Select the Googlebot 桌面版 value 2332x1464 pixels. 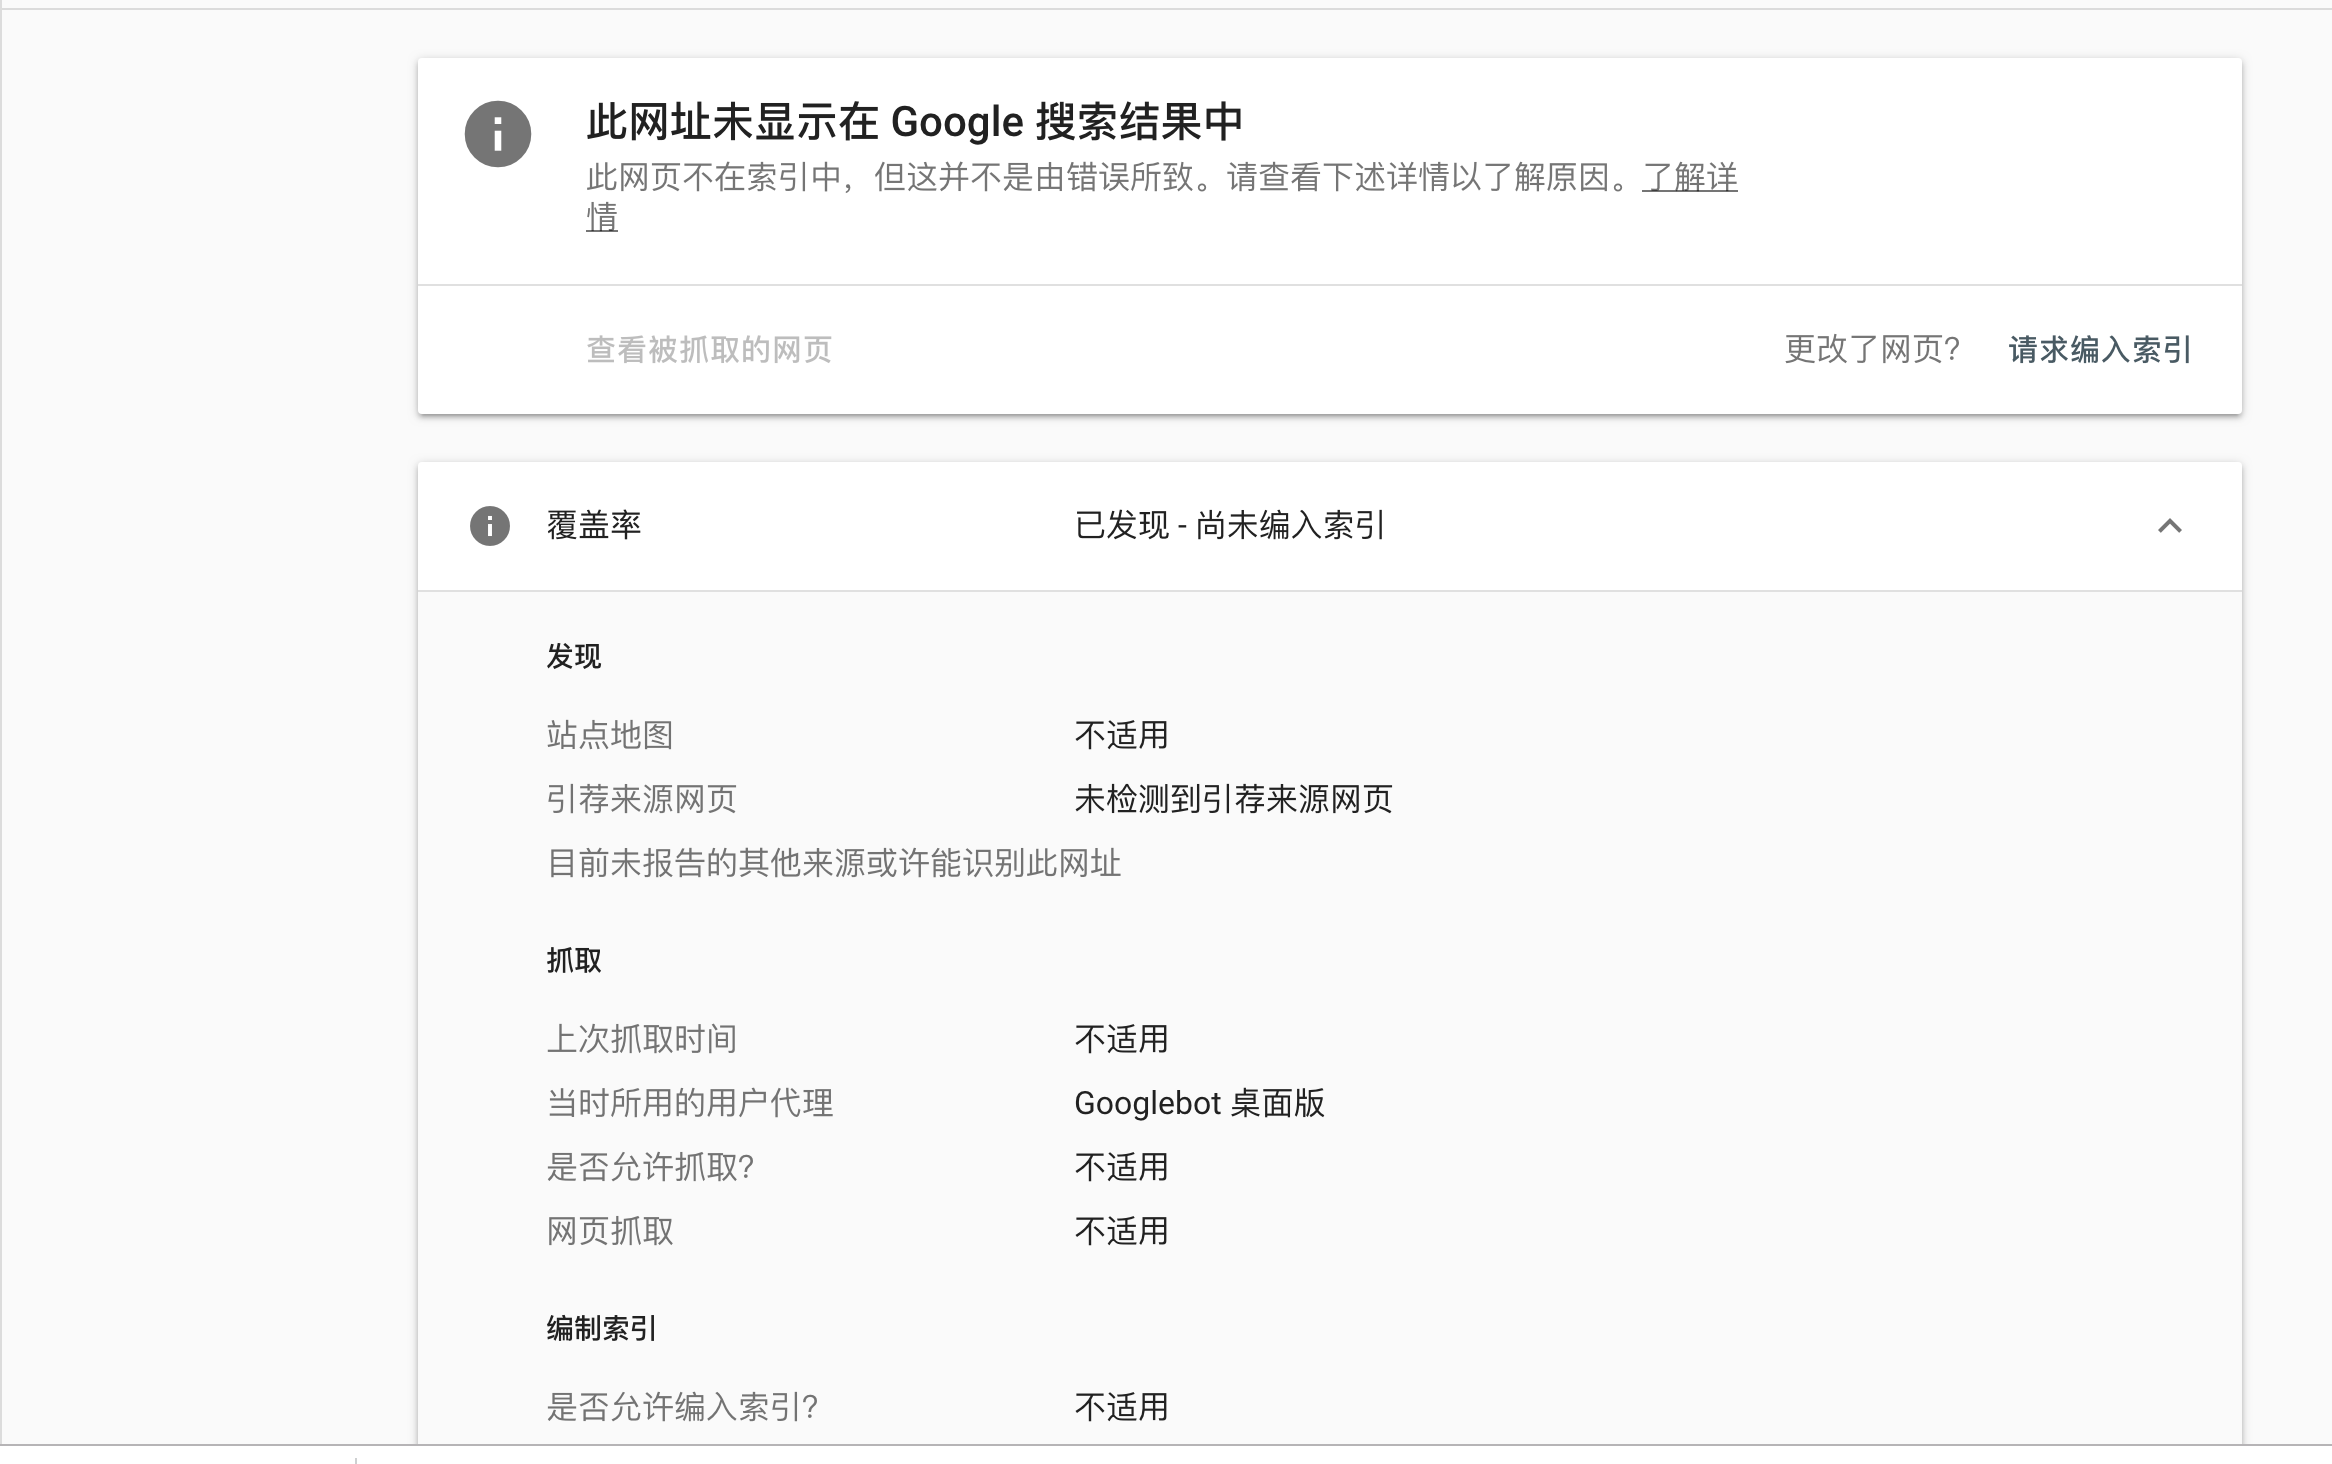(1199, 1103)
